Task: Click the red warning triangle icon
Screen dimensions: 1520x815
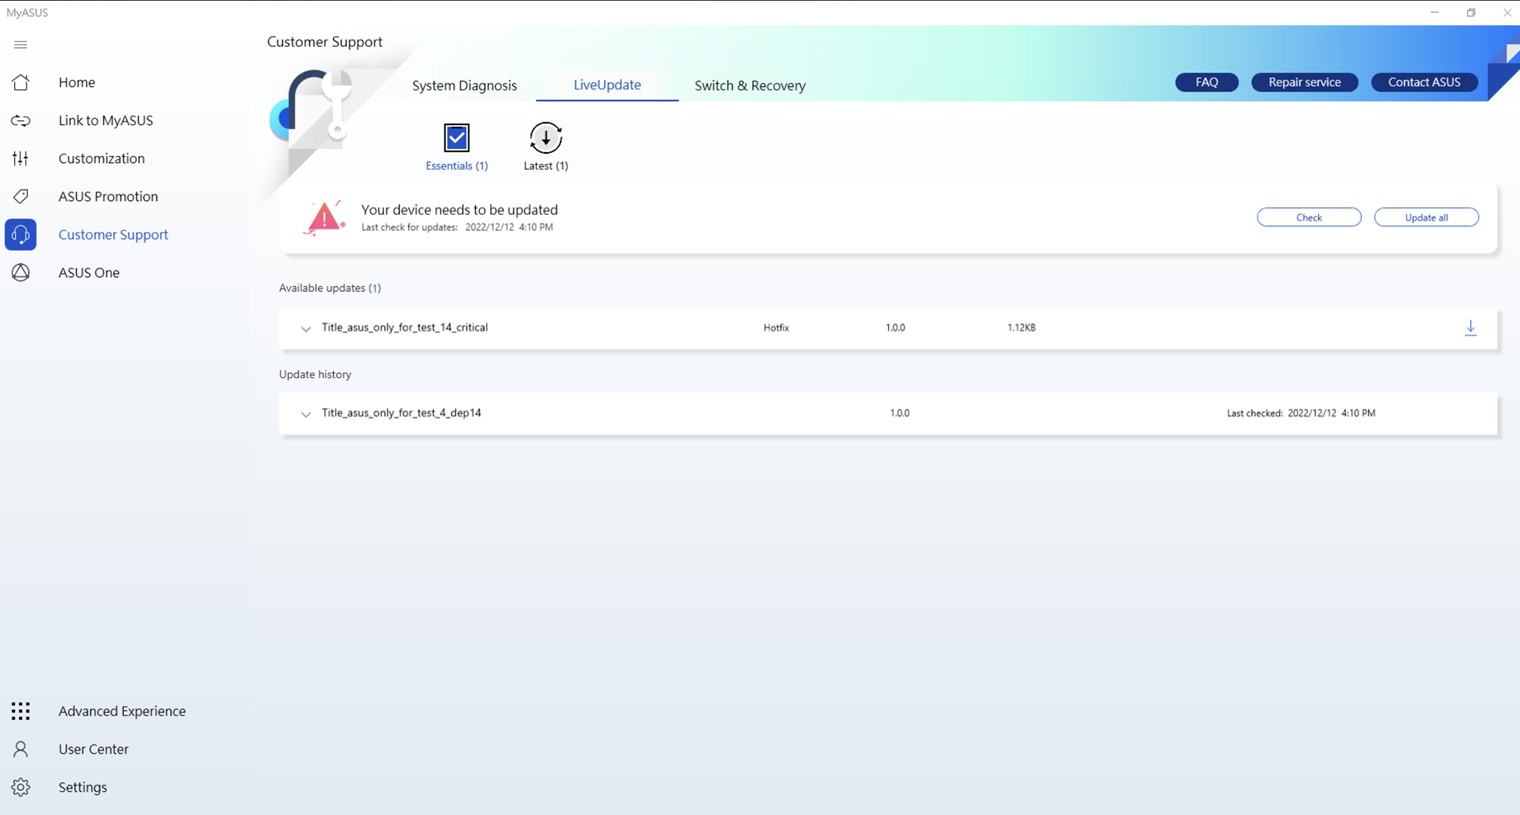Action: [325, 217]
